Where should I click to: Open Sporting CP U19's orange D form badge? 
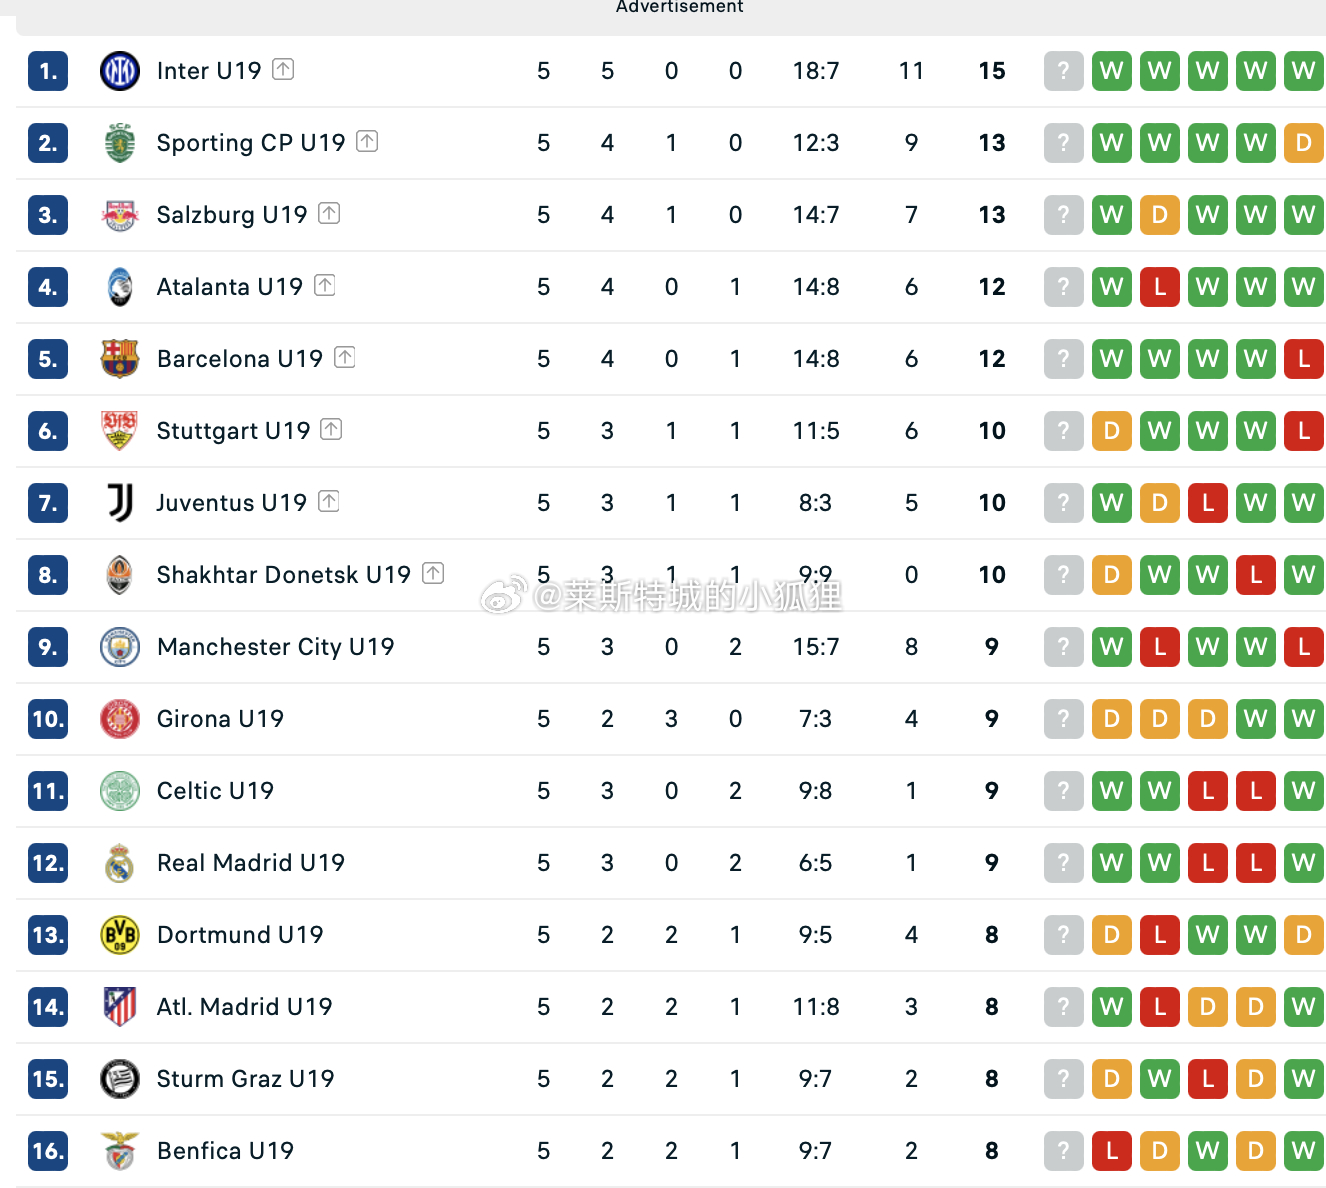point(1303,143)
